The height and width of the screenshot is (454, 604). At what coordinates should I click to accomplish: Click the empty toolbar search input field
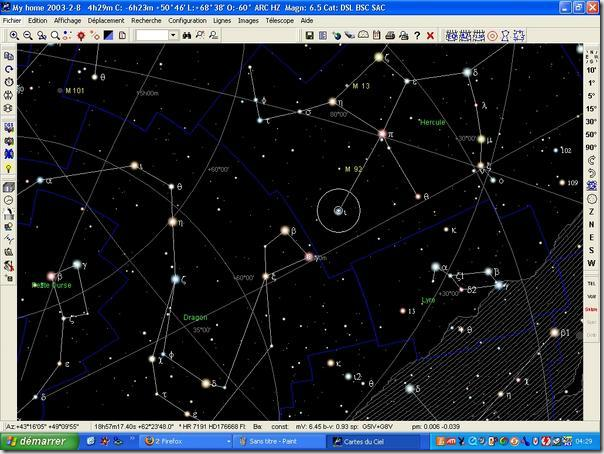(153, 35)
